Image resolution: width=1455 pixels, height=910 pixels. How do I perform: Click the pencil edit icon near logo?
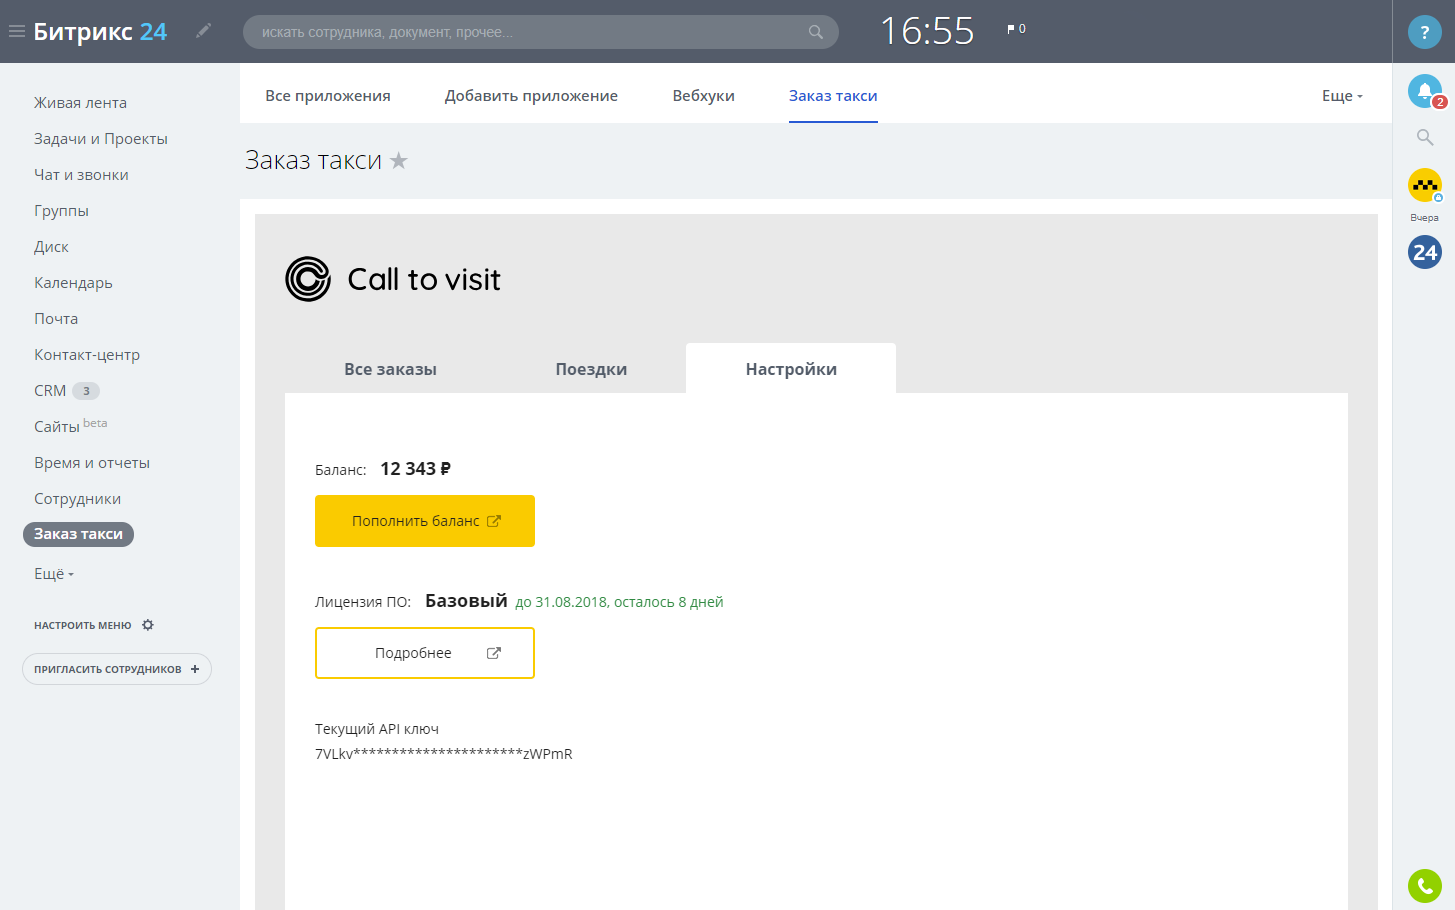click(x=203, y=31)
